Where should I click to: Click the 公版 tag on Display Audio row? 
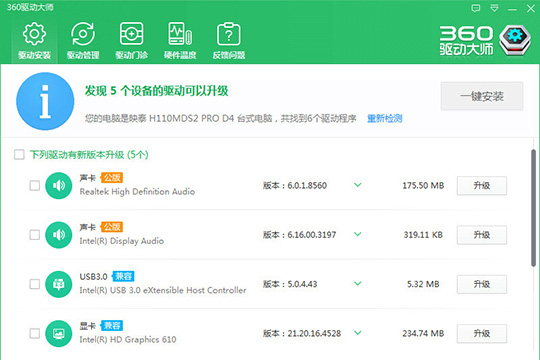(112, 227)
